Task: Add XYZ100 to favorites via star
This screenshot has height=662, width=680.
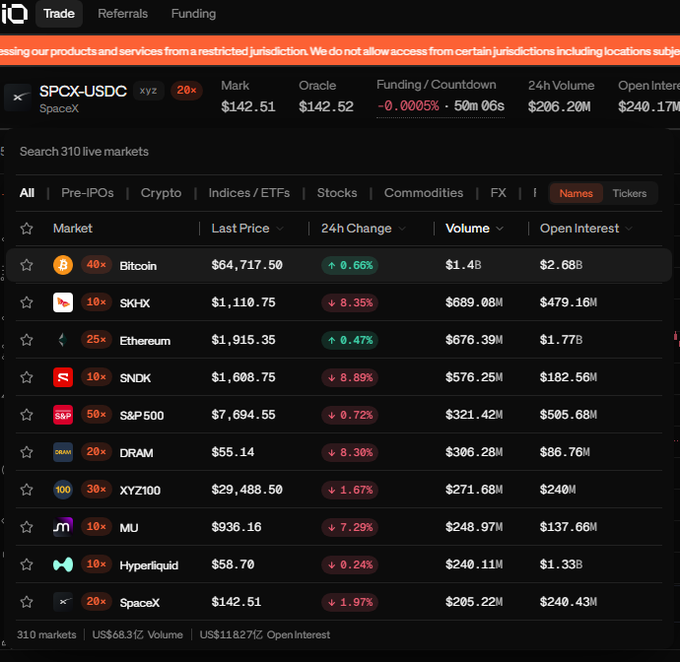Action: (26, 489)
